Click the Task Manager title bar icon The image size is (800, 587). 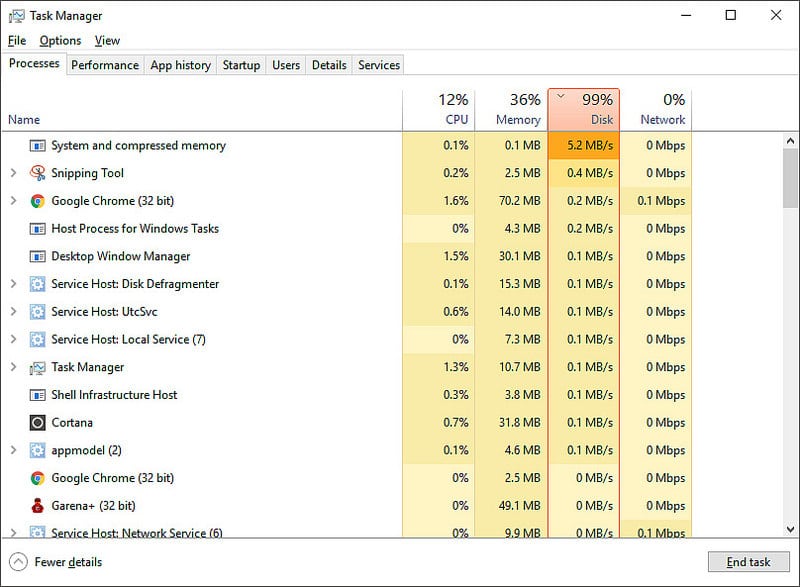16,16
